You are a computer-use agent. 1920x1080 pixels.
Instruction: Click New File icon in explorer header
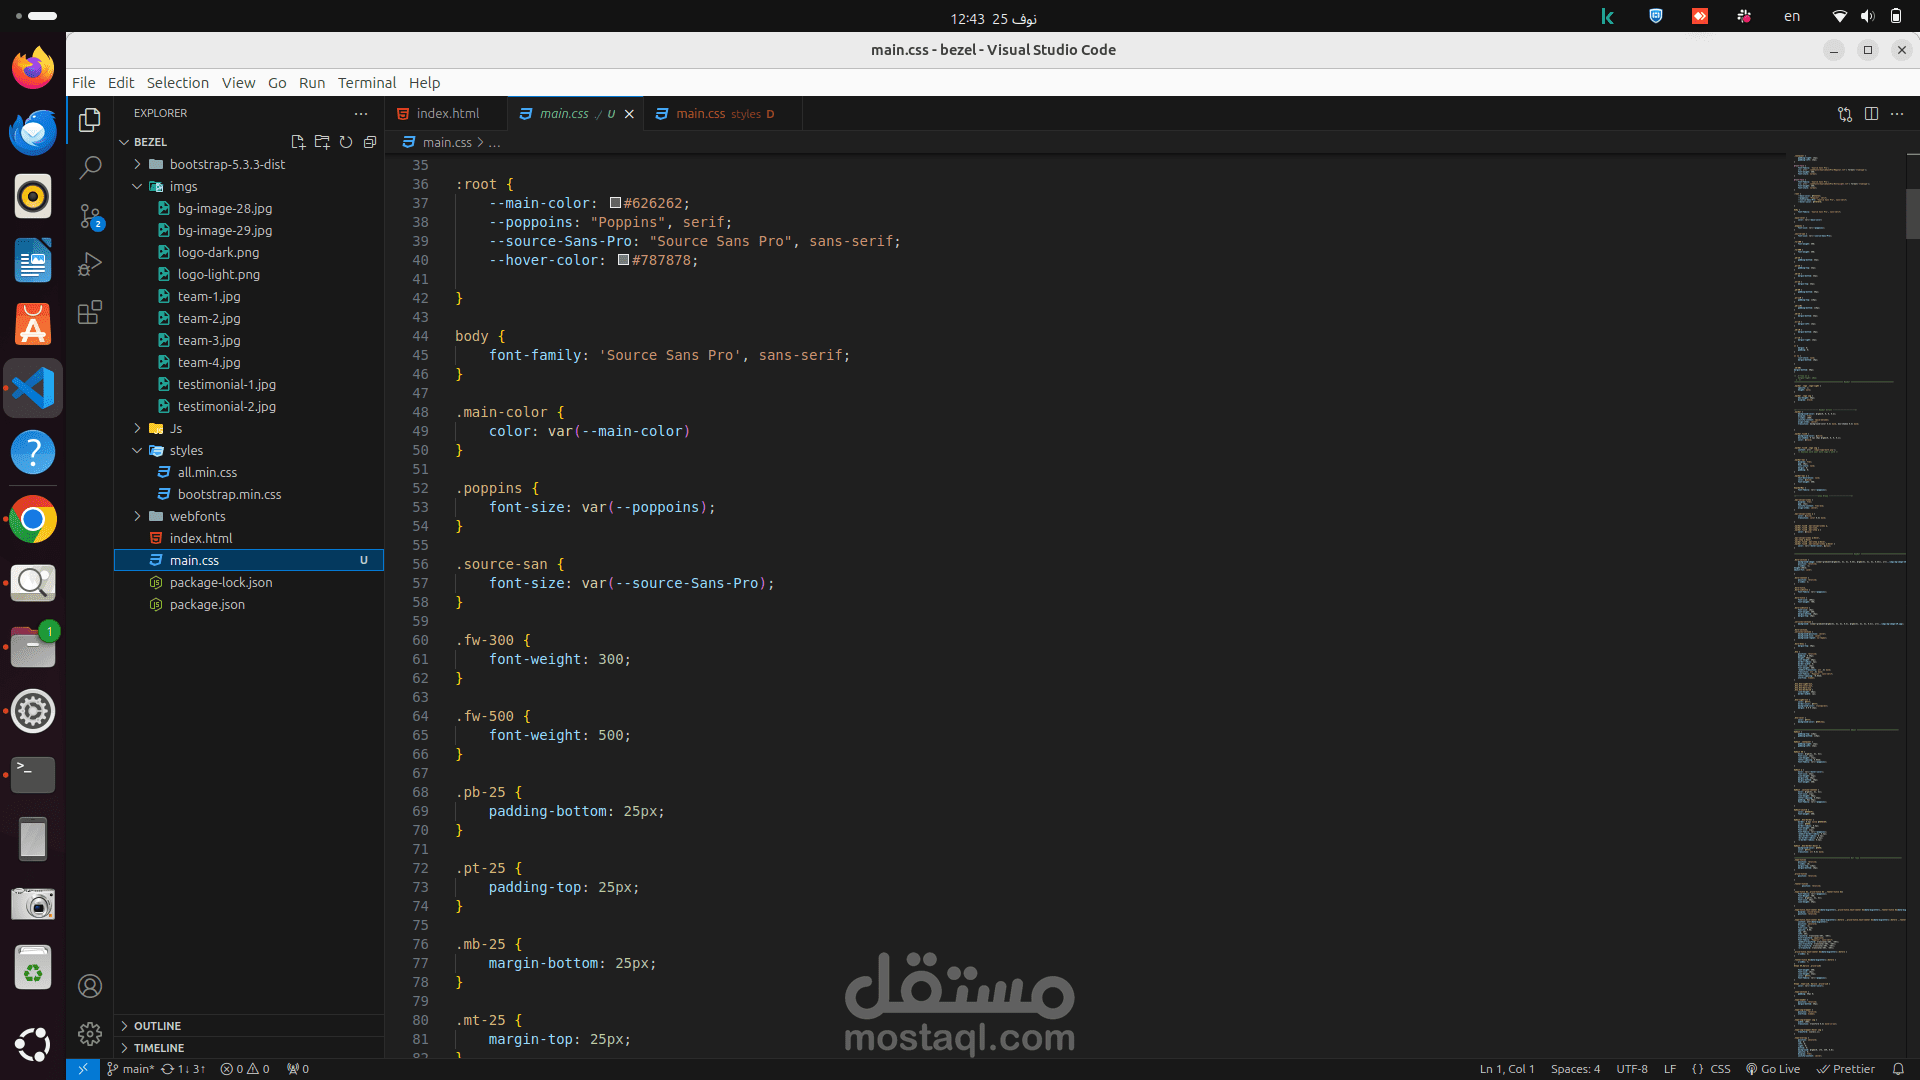pyautogui.click(x=298, y=142)
